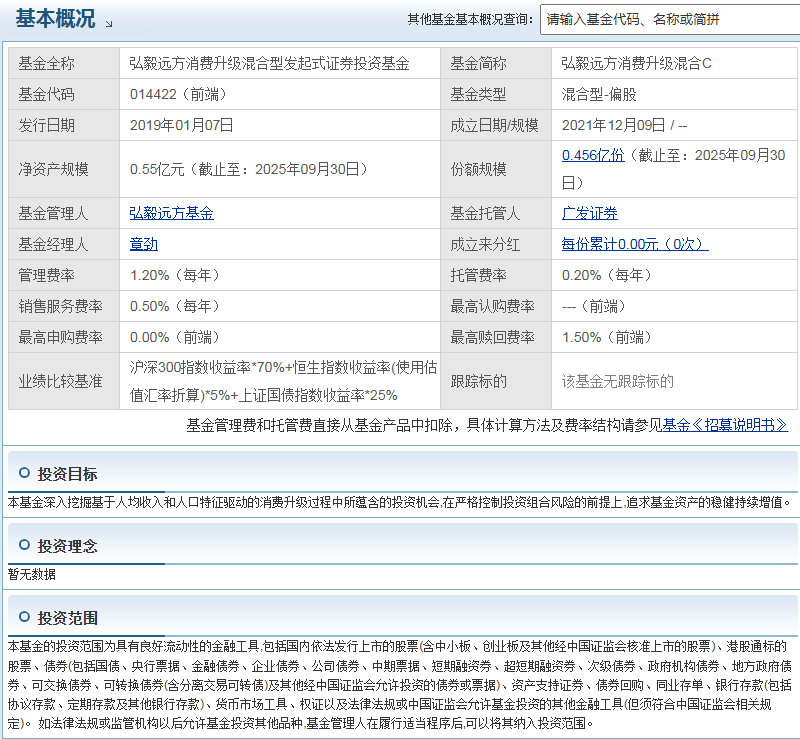Click the 净资产规模 label cell
800x739 pixels.
(64, 169)
